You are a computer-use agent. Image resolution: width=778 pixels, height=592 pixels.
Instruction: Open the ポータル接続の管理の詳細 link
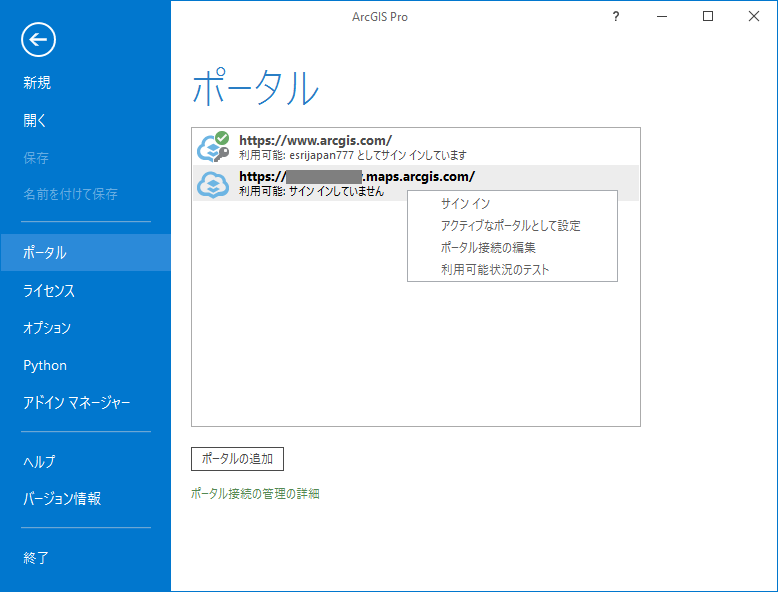click(255, 494)
